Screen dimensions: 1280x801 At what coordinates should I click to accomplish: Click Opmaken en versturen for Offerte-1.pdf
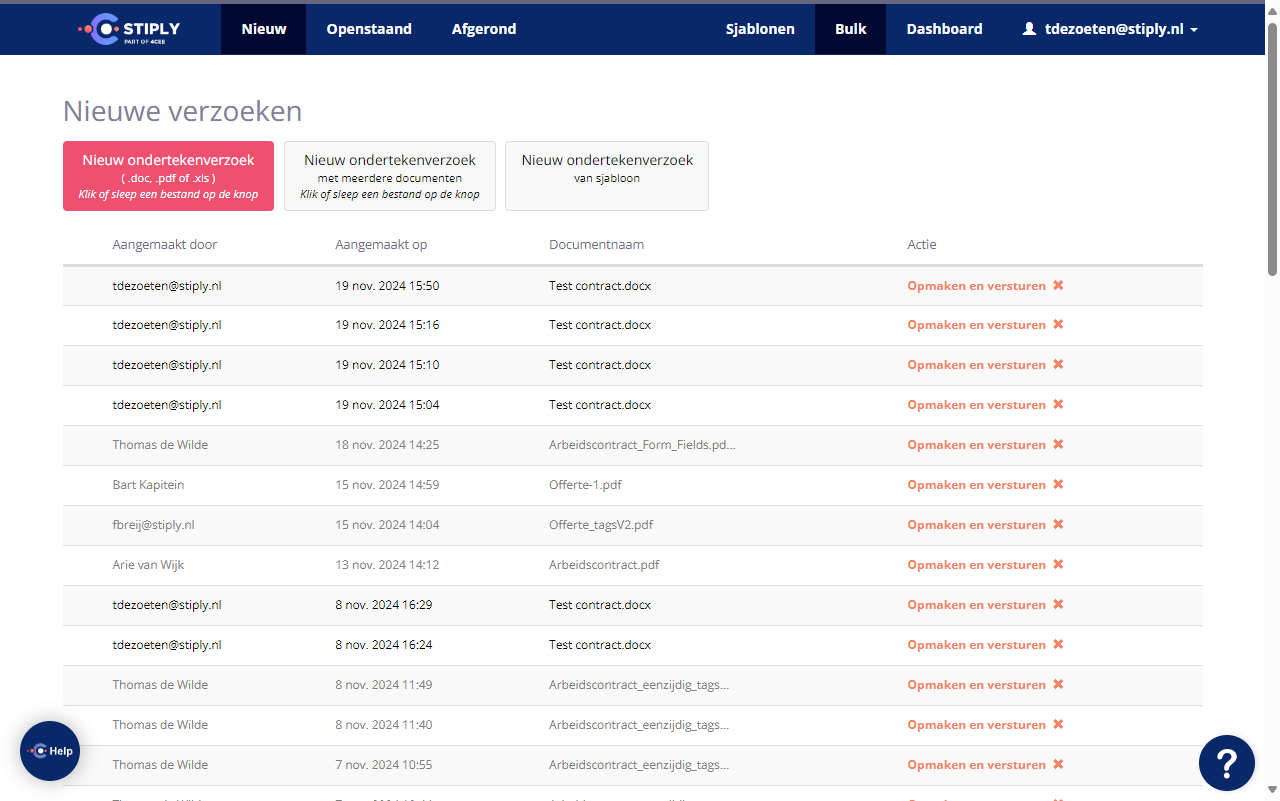pos(976,485)
